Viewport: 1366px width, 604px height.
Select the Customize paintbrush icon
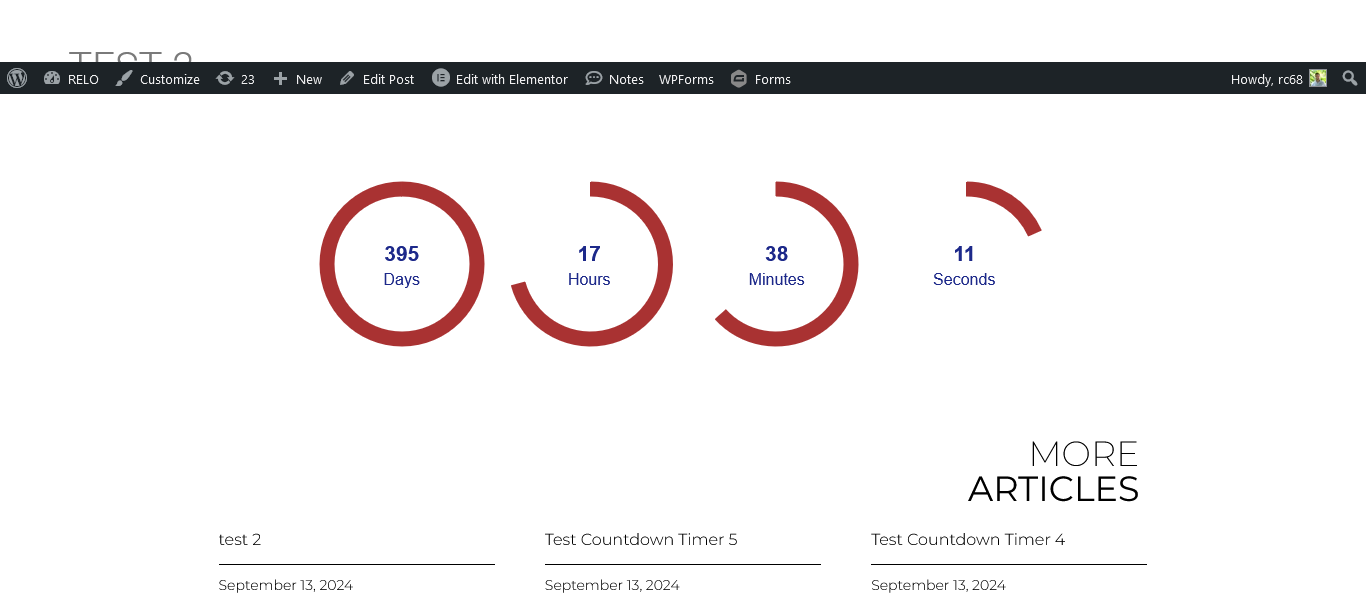(123, 78)
